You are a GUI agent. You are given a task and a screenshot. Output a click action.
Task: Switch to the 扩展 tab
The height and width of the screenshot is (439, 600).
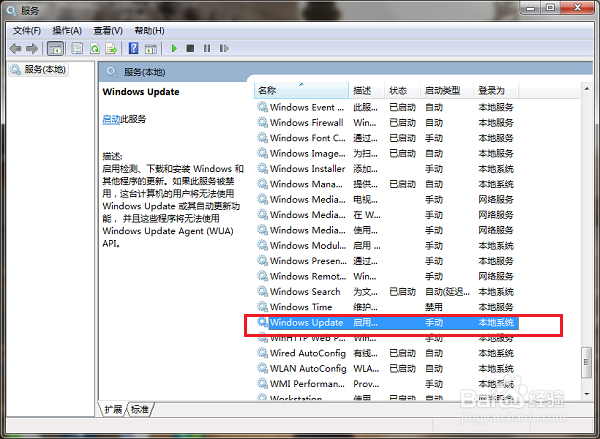coord(113,410)
